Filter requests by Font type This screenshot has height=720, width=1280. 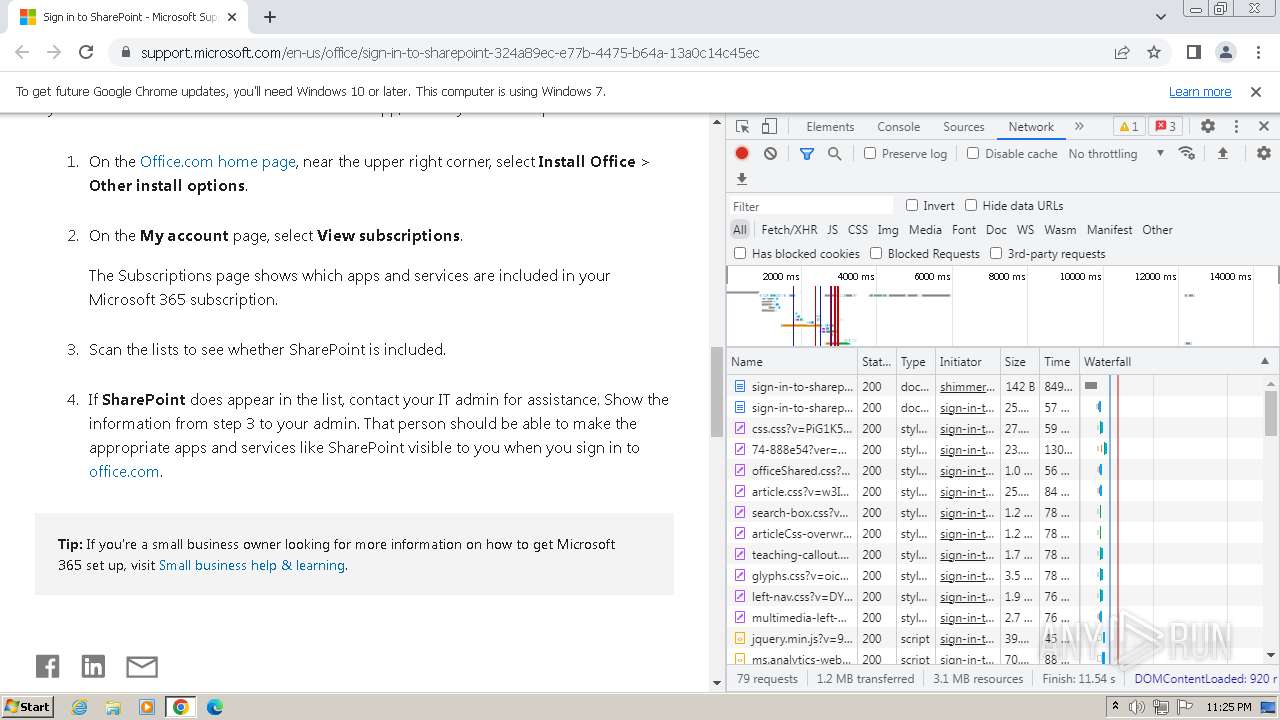click(x=964, y=229)
